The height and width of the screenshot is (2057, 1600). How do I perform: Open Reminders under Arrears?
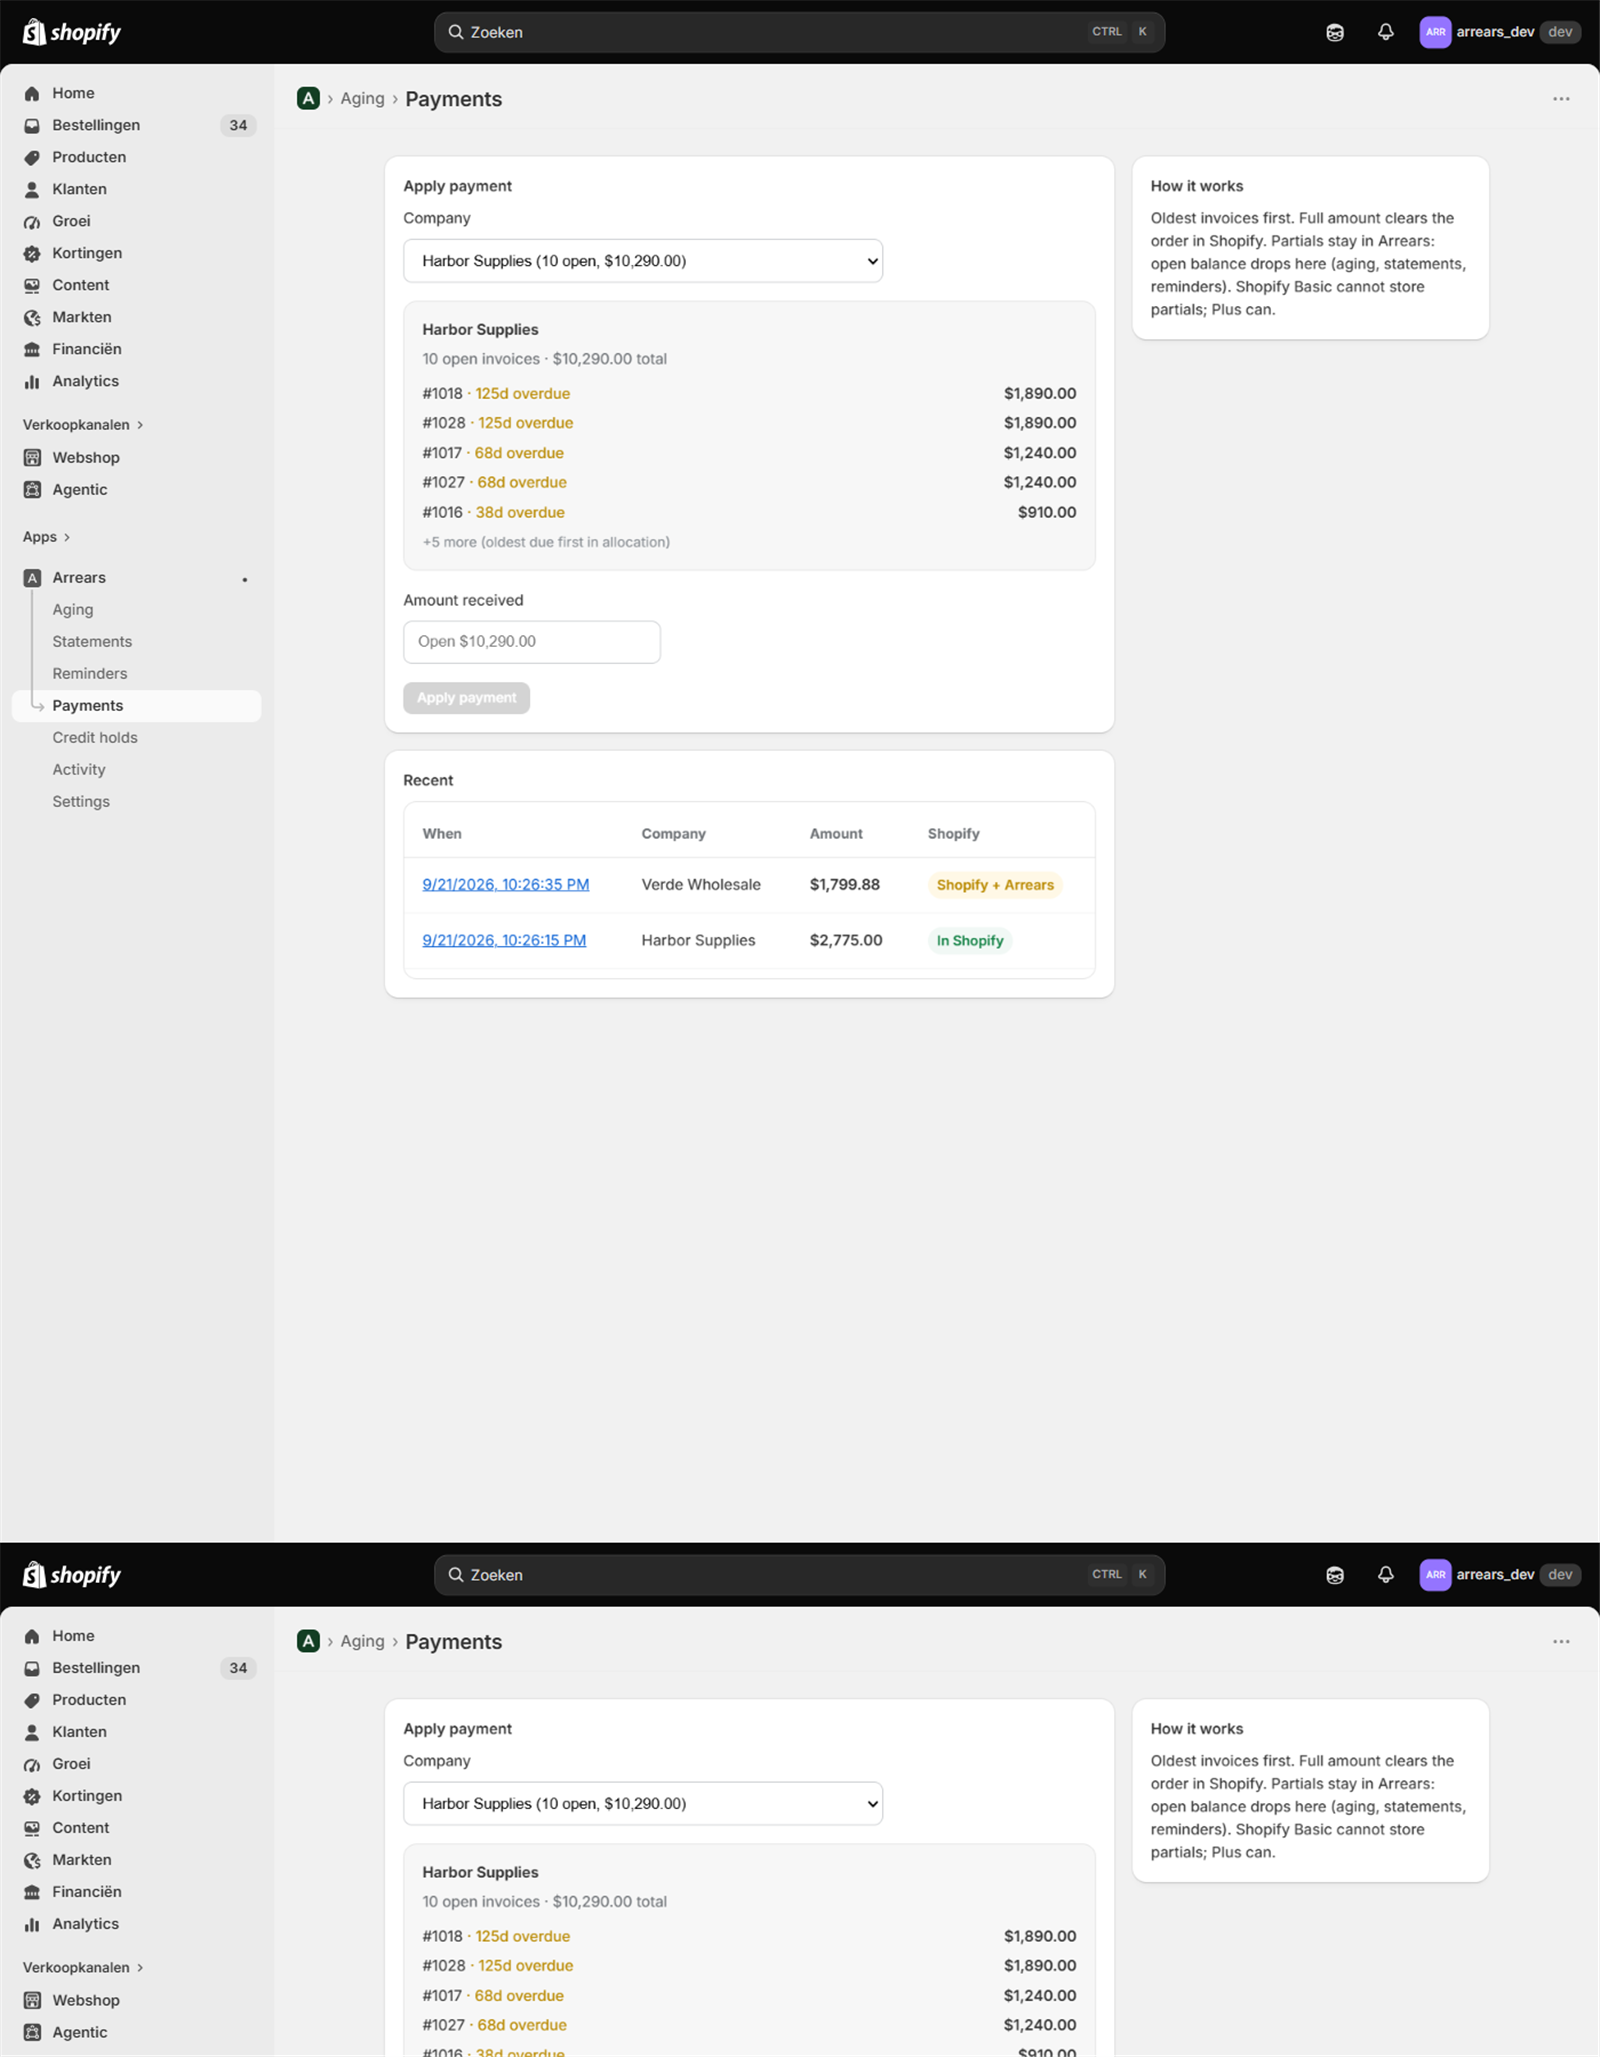[90, 674]
